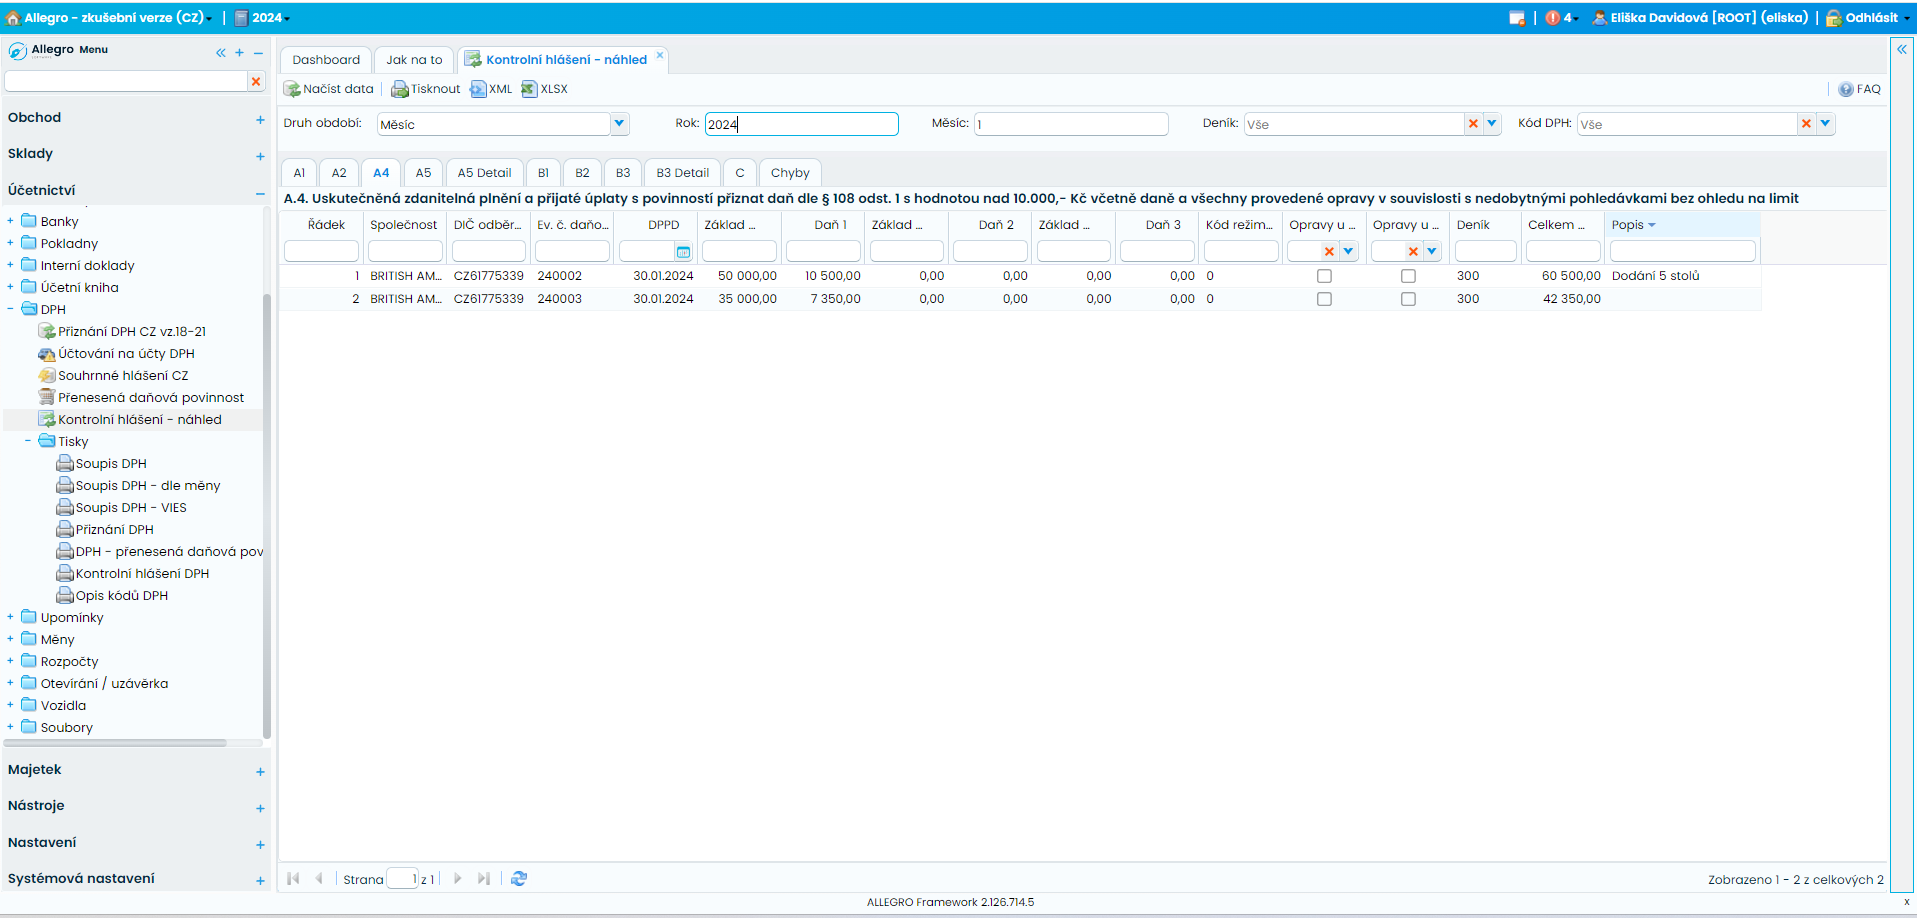Switch to the Chyby tab

(x=790, y=173)
